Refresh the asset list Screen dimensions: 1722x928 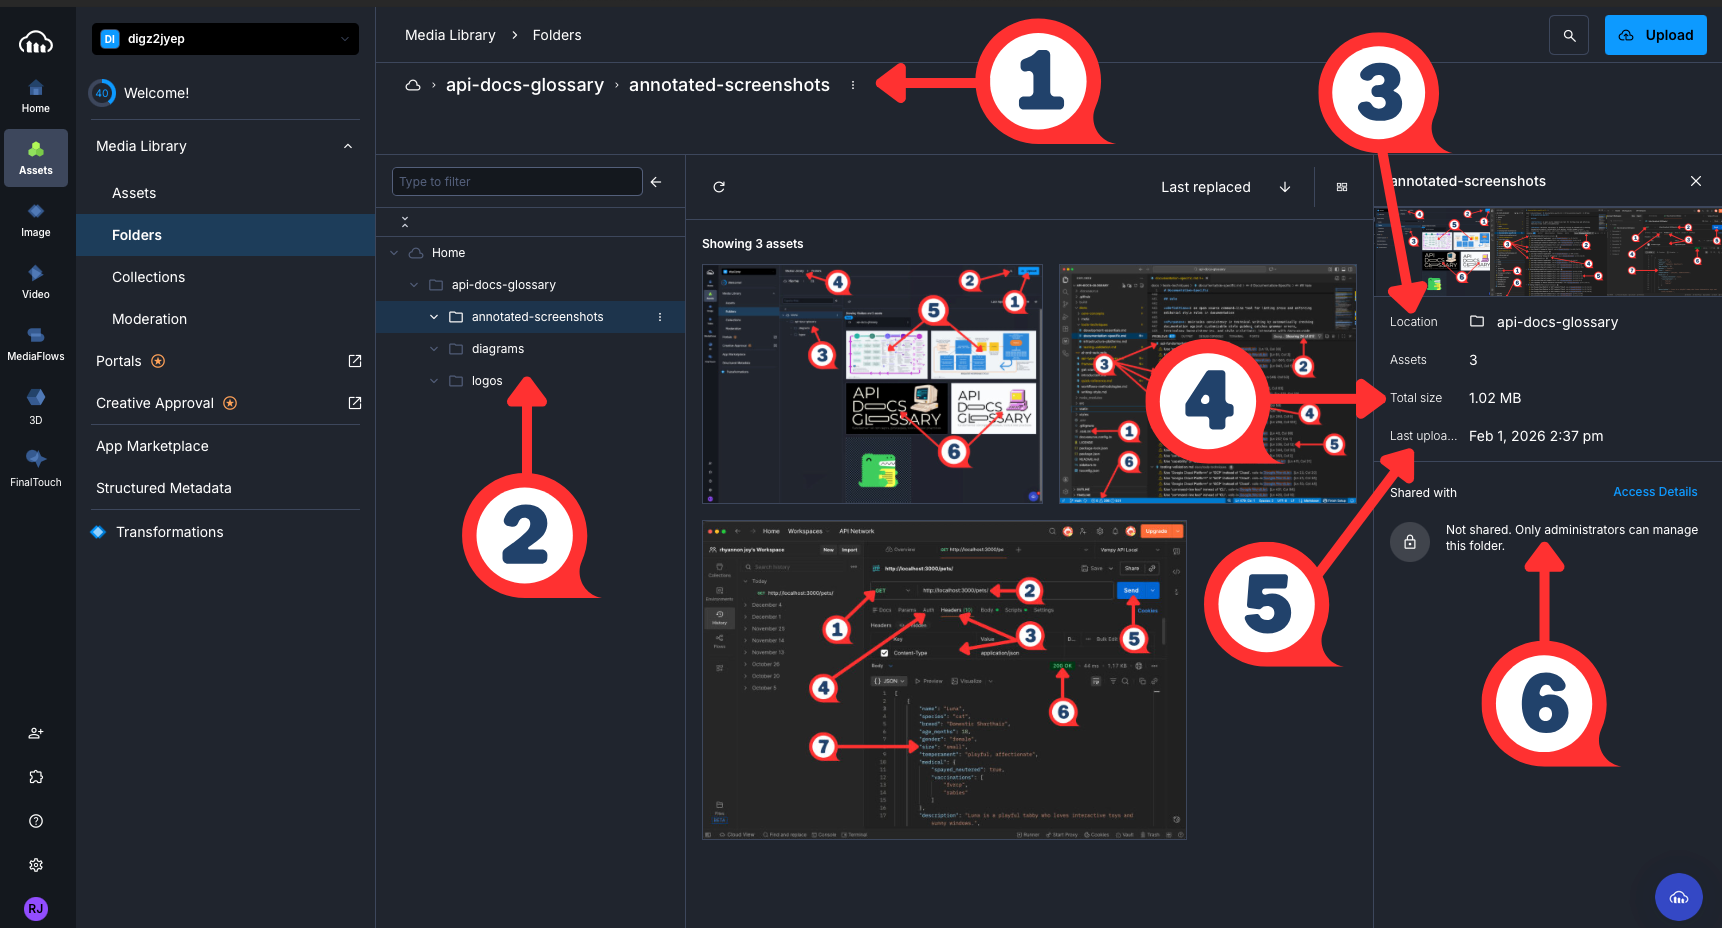(719, 187)
